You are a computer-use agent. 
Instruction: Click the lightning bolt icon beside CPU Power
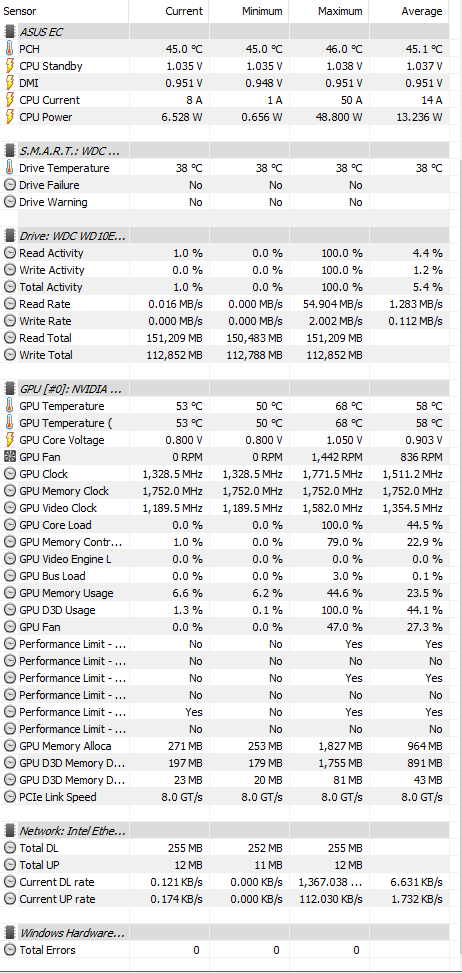[9, 117]
